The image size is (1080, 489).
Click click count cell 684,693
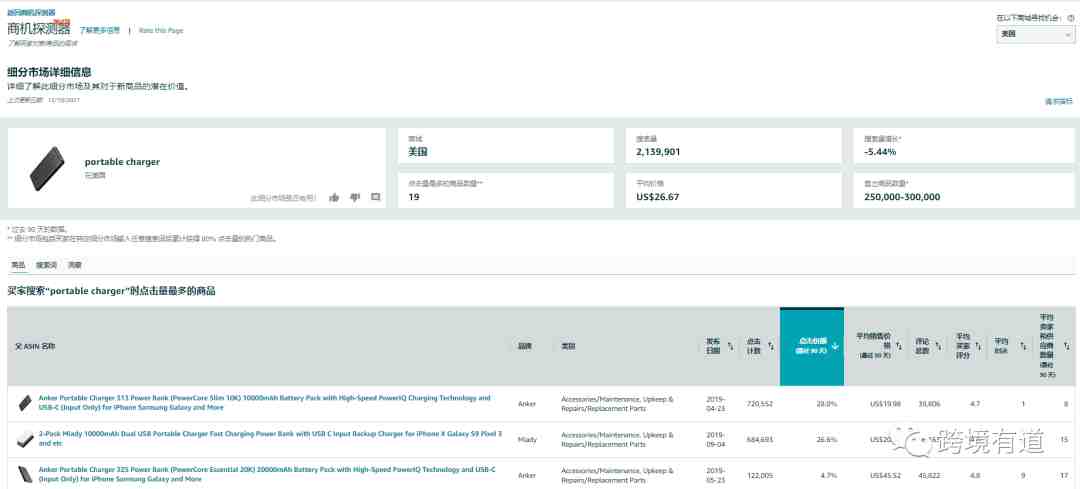760,439
